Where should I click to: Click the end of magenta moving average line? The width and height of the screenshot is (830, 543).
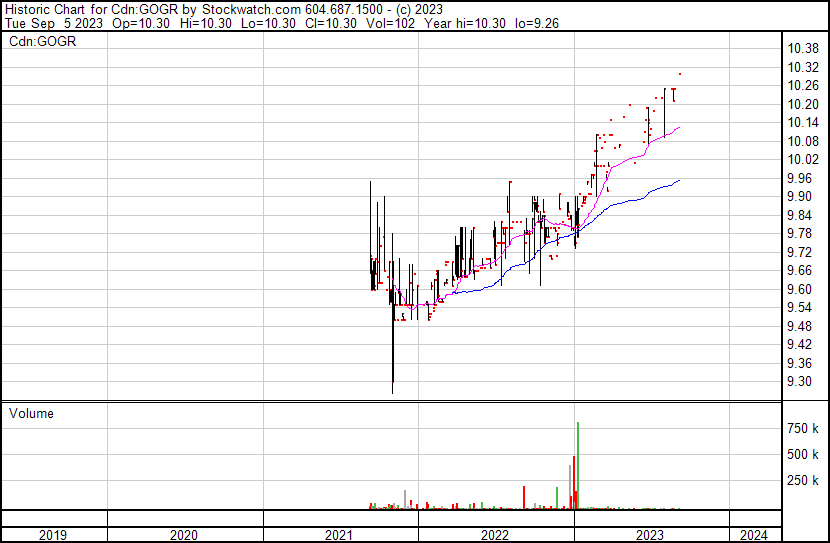pos(680,127)
